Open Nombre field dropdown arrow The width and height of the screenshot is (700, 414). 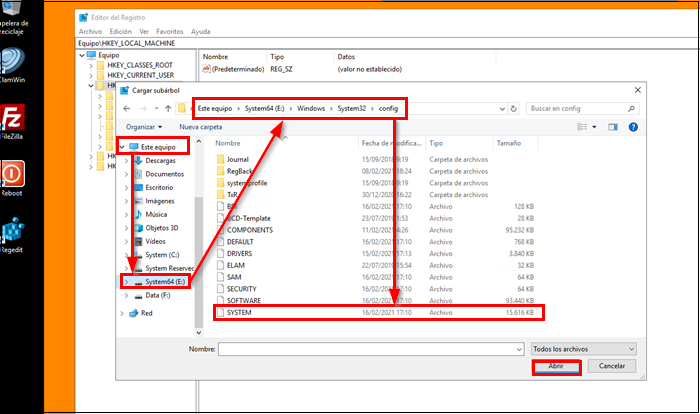point(519,349)
